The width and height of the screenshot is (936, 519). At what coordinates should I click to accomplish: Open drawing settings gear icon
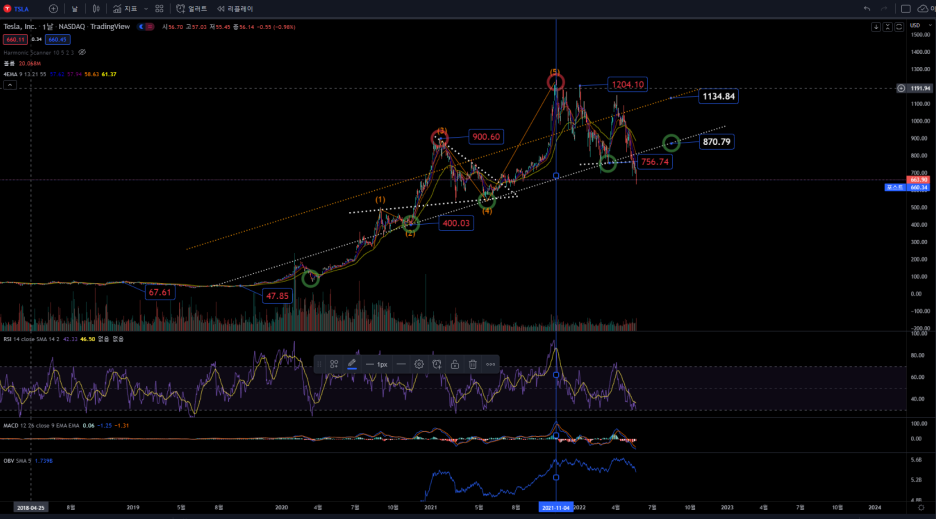tap(419, 364)
